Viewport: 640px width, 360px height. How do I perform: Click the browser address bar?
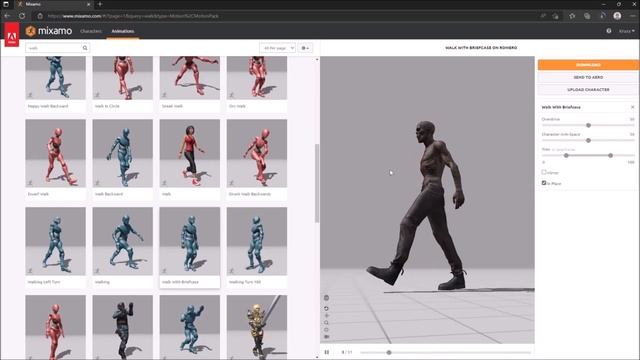[x=286, y=16]
